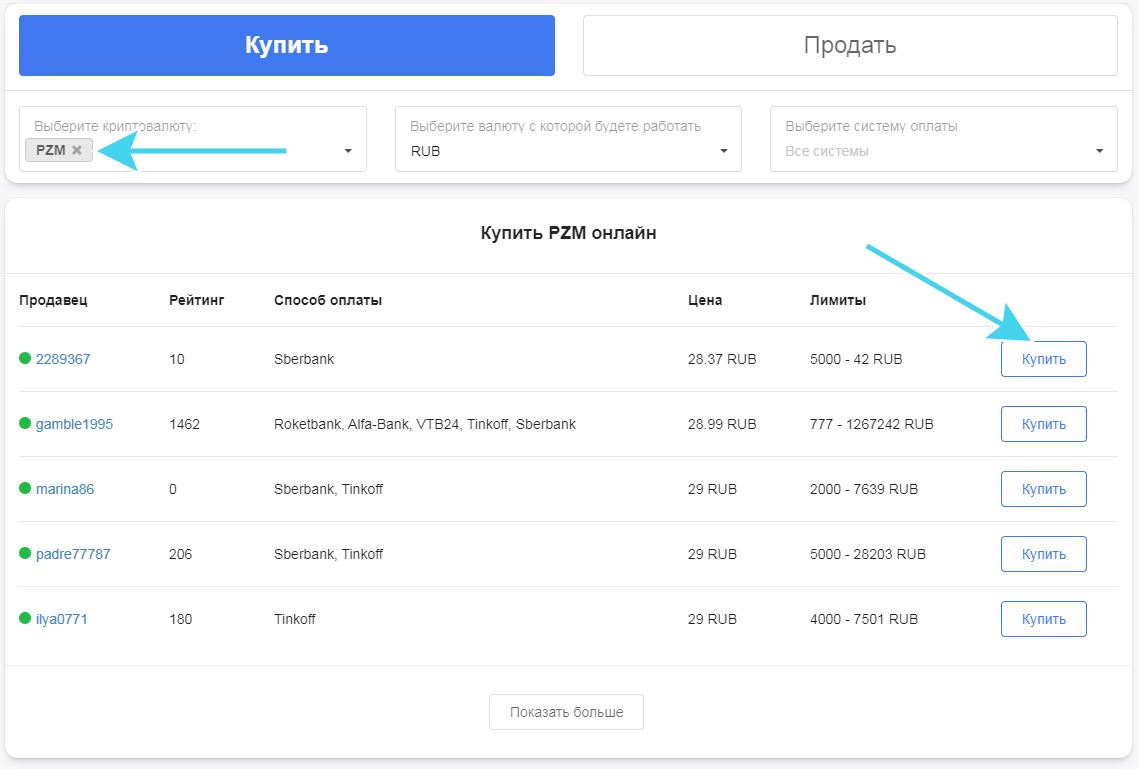This screenshot has height=769, width=1139.
Task: Click the online status dot for padre77787
Action: click(x=25, y=553)
